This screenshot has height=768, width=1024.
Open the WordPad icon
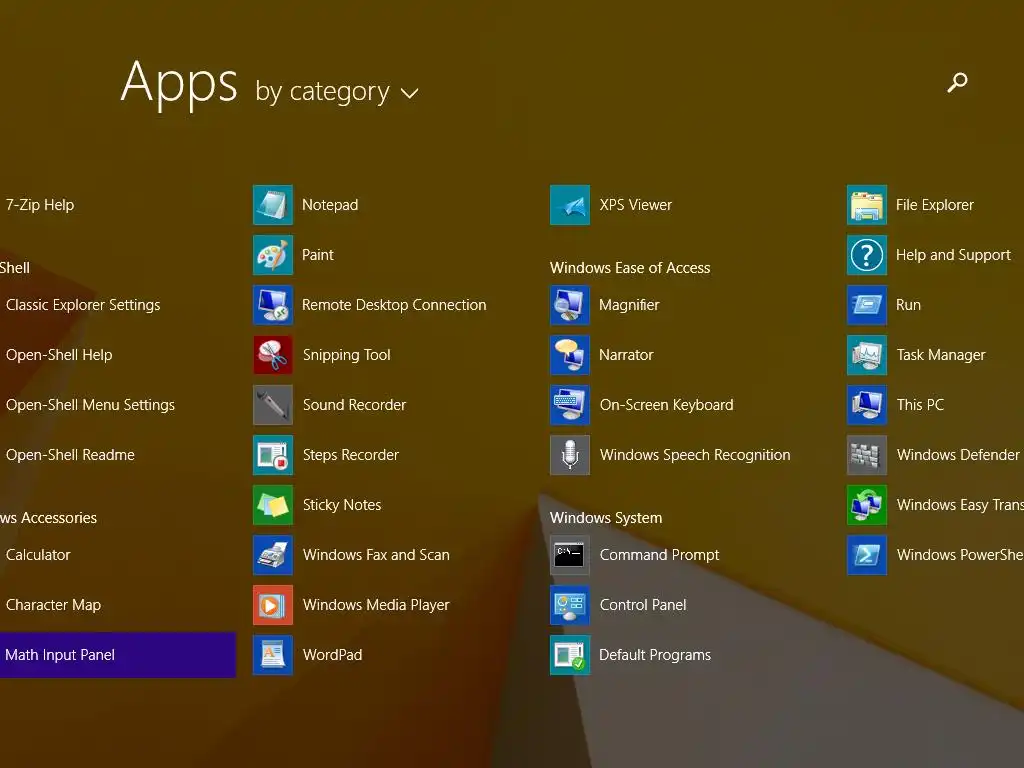point(272,655)
